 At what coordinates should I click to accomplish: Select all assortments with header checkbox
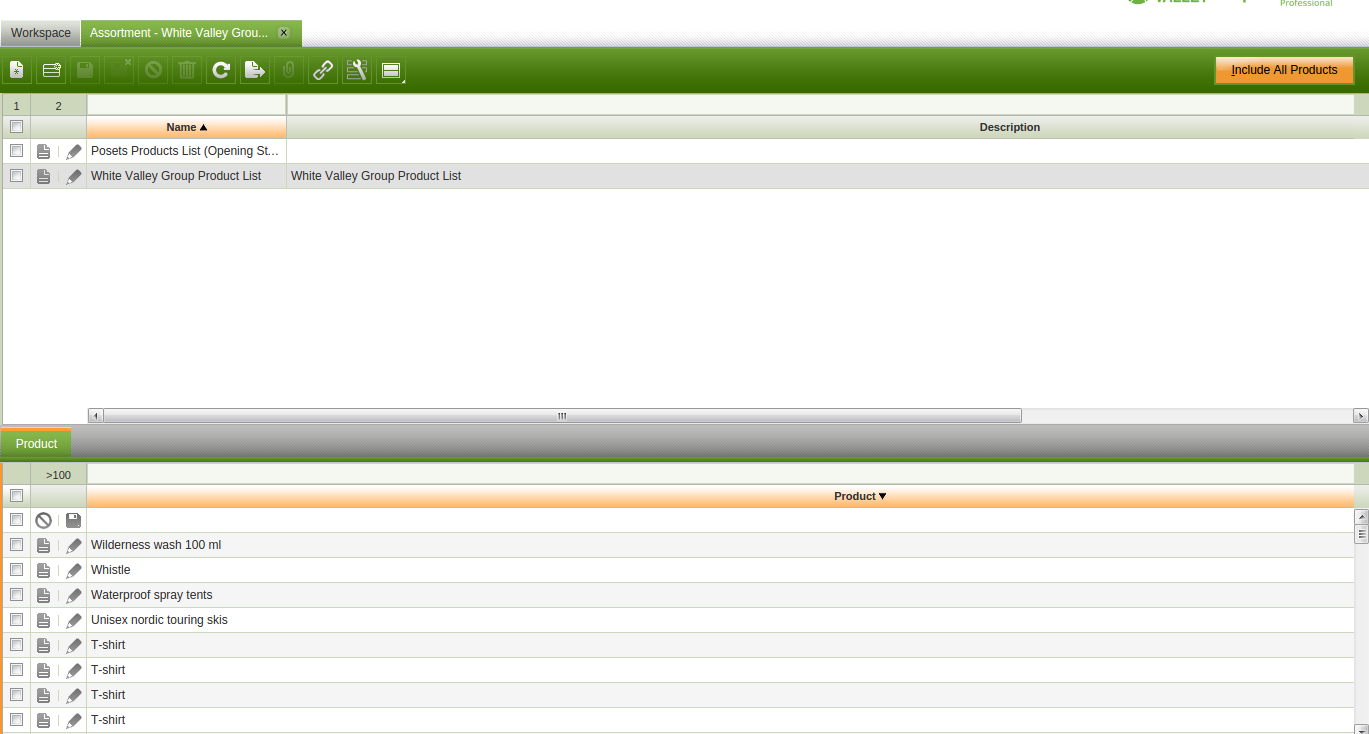(x=16, y=127)
